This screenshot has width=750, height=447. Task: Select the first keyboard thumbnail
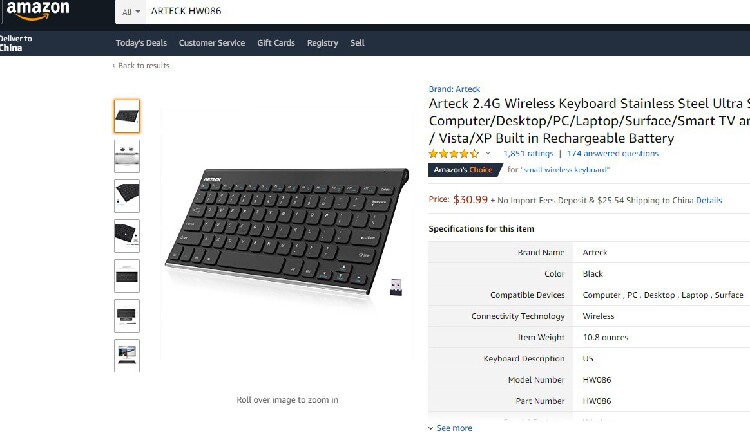click(x=127, y=116)
